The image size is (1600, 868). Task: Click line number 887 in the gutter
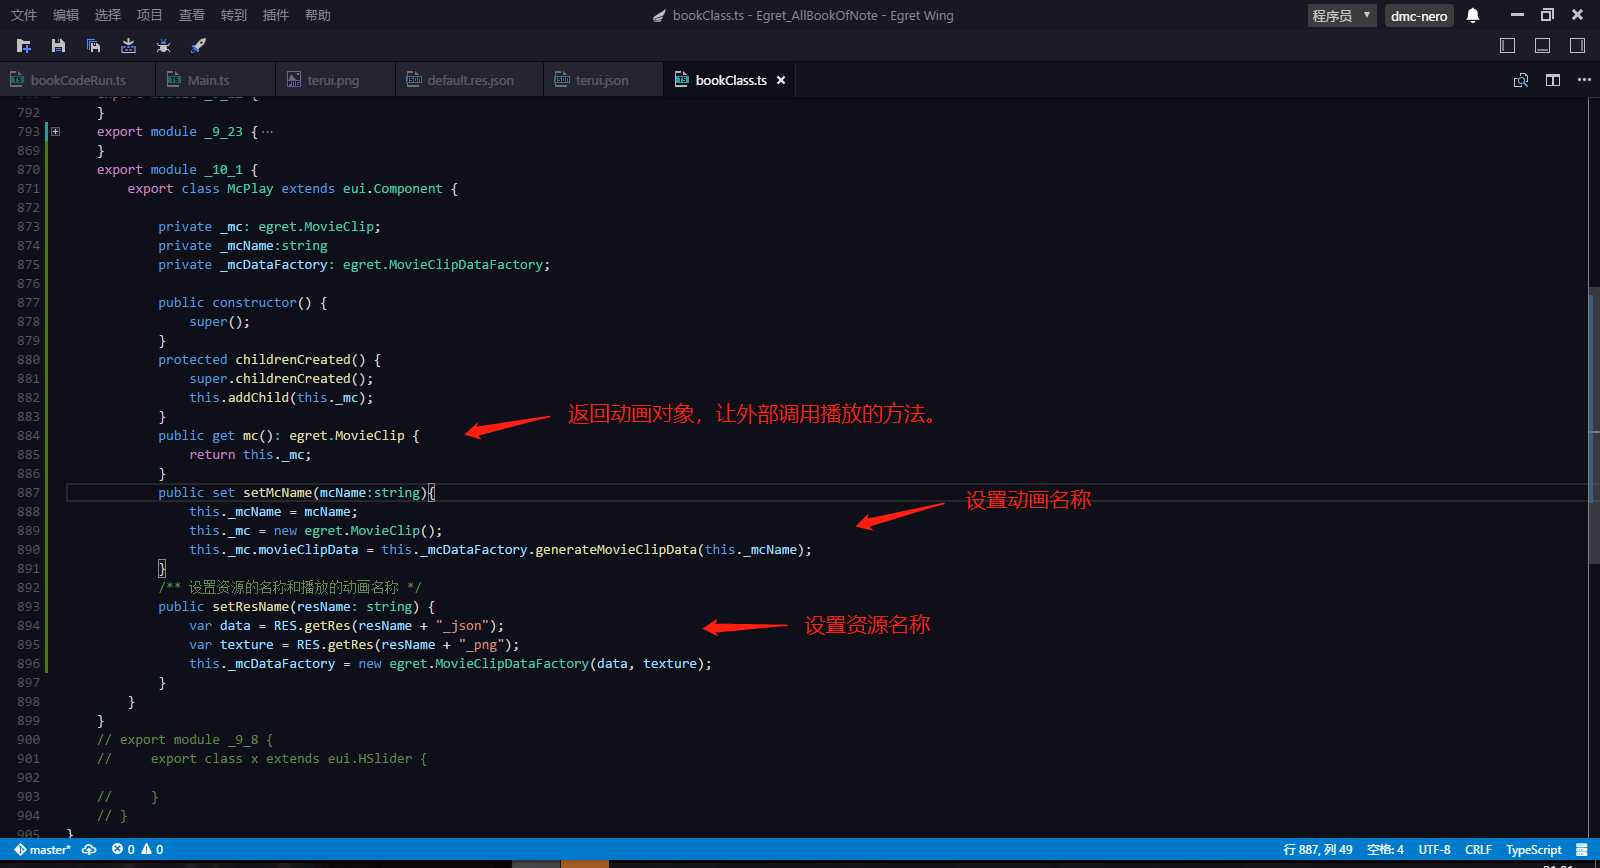click(28, 493)
